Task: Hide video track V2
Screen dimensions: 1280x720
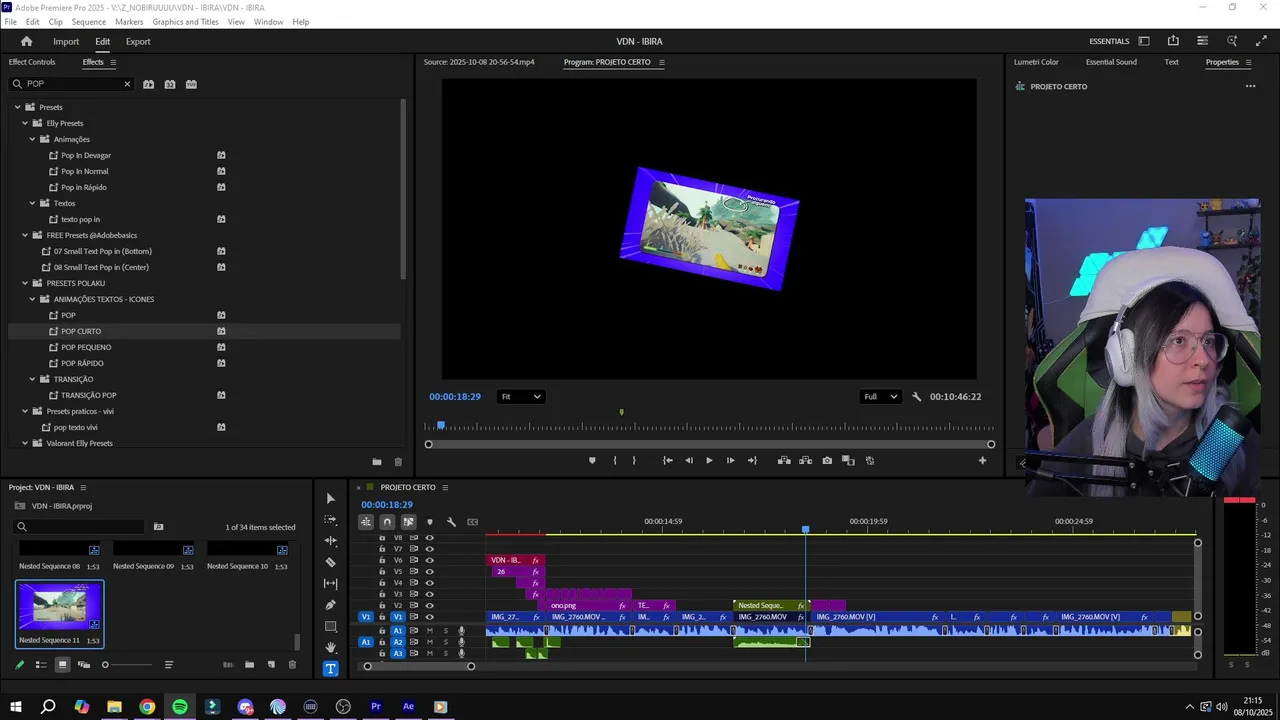Action: click(430, 606)
